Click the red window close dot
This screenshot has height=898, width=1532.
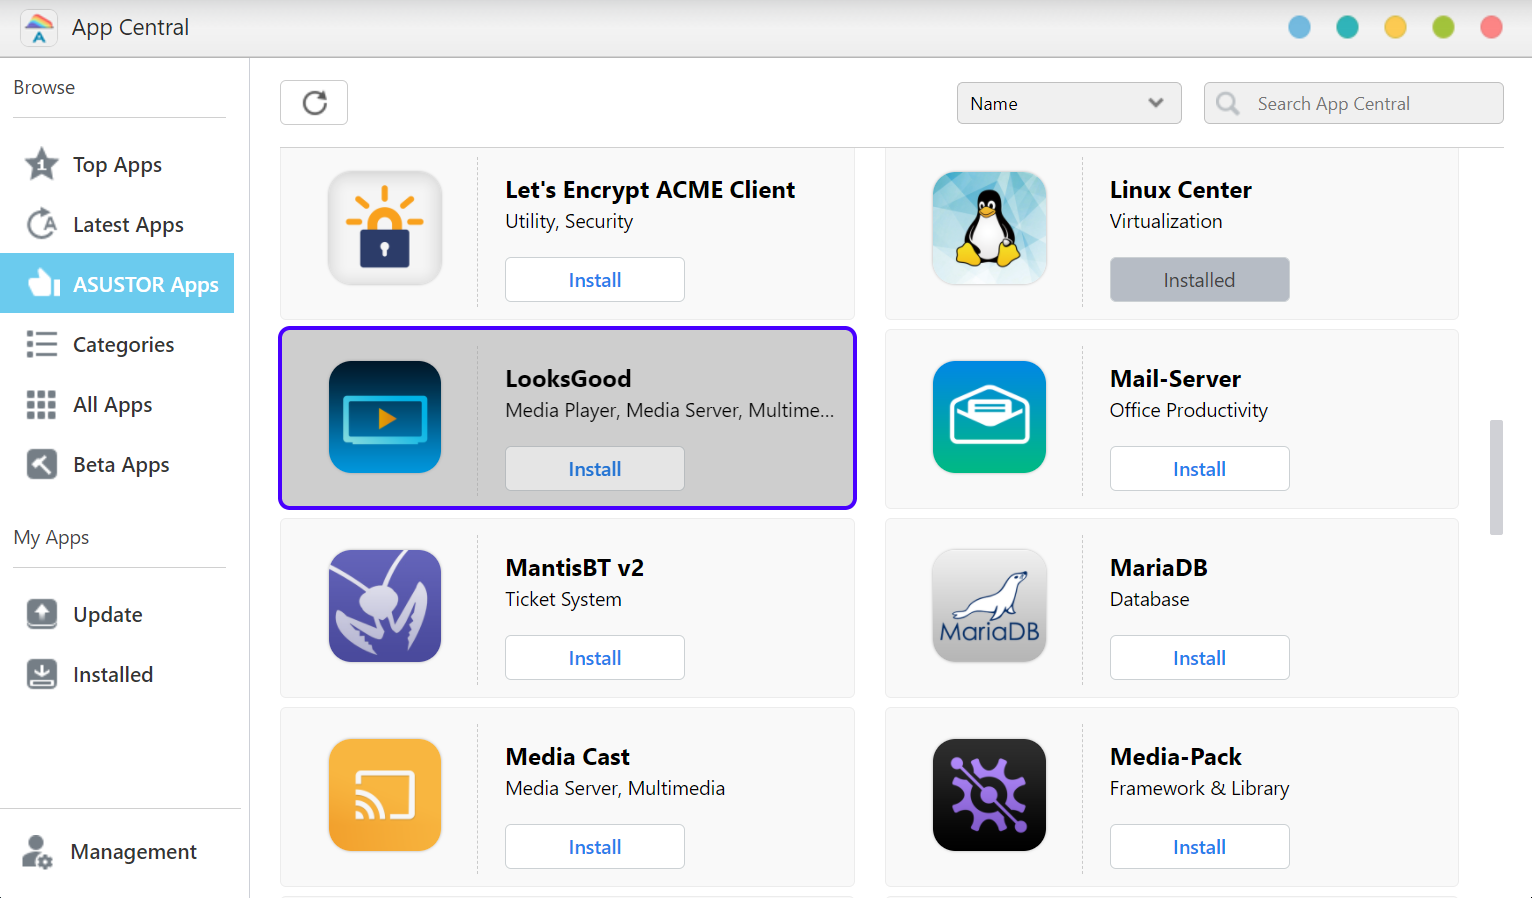click(x=1491, y=27)
